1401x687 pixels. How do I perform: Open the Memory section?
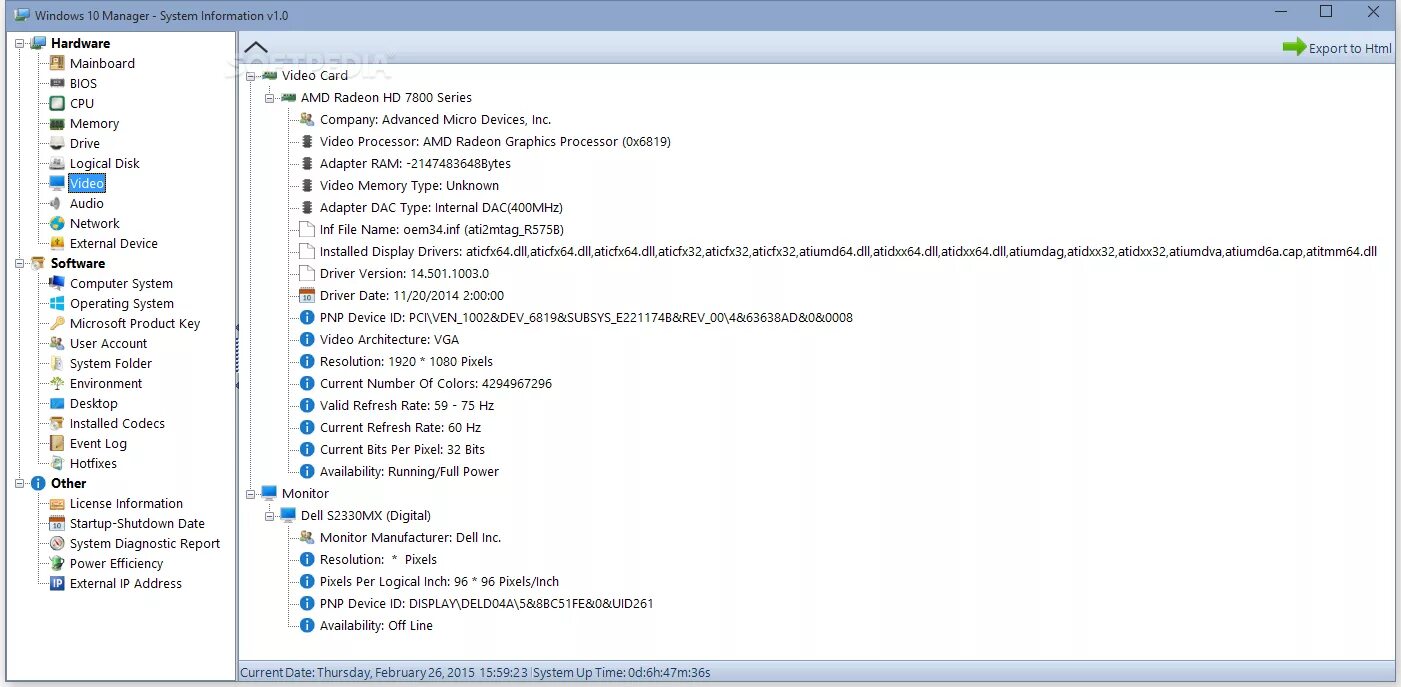click(x=94, y=123)
